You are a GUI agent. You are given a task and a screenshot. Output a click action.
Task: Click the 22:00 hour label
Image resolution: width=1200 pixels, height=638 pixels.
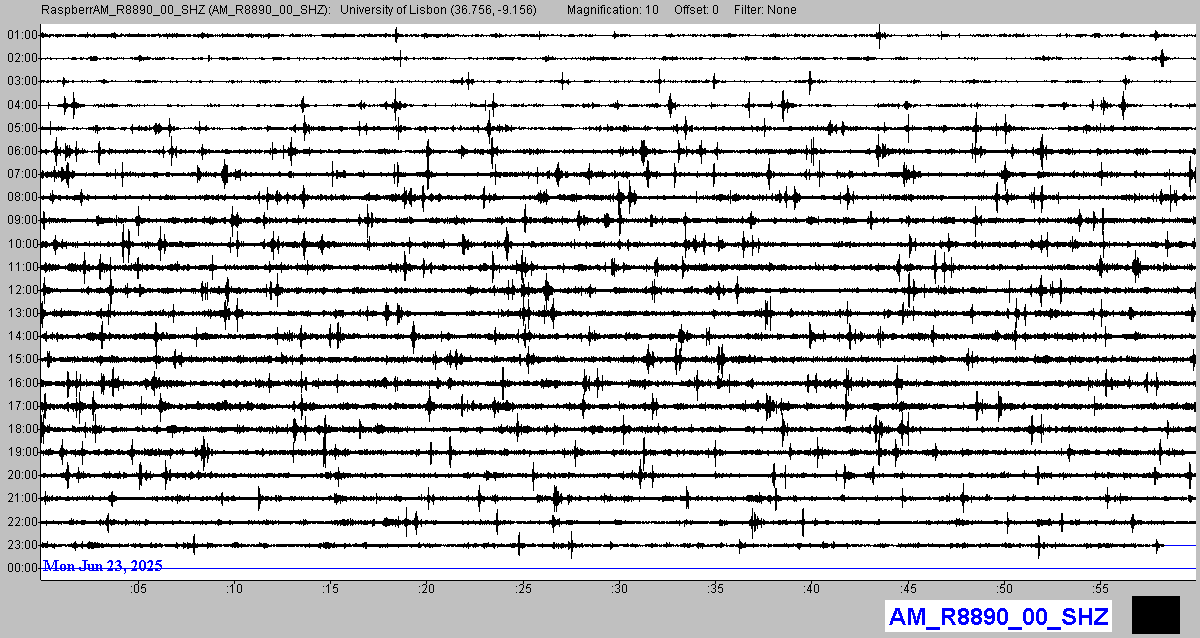coord(22,522)
